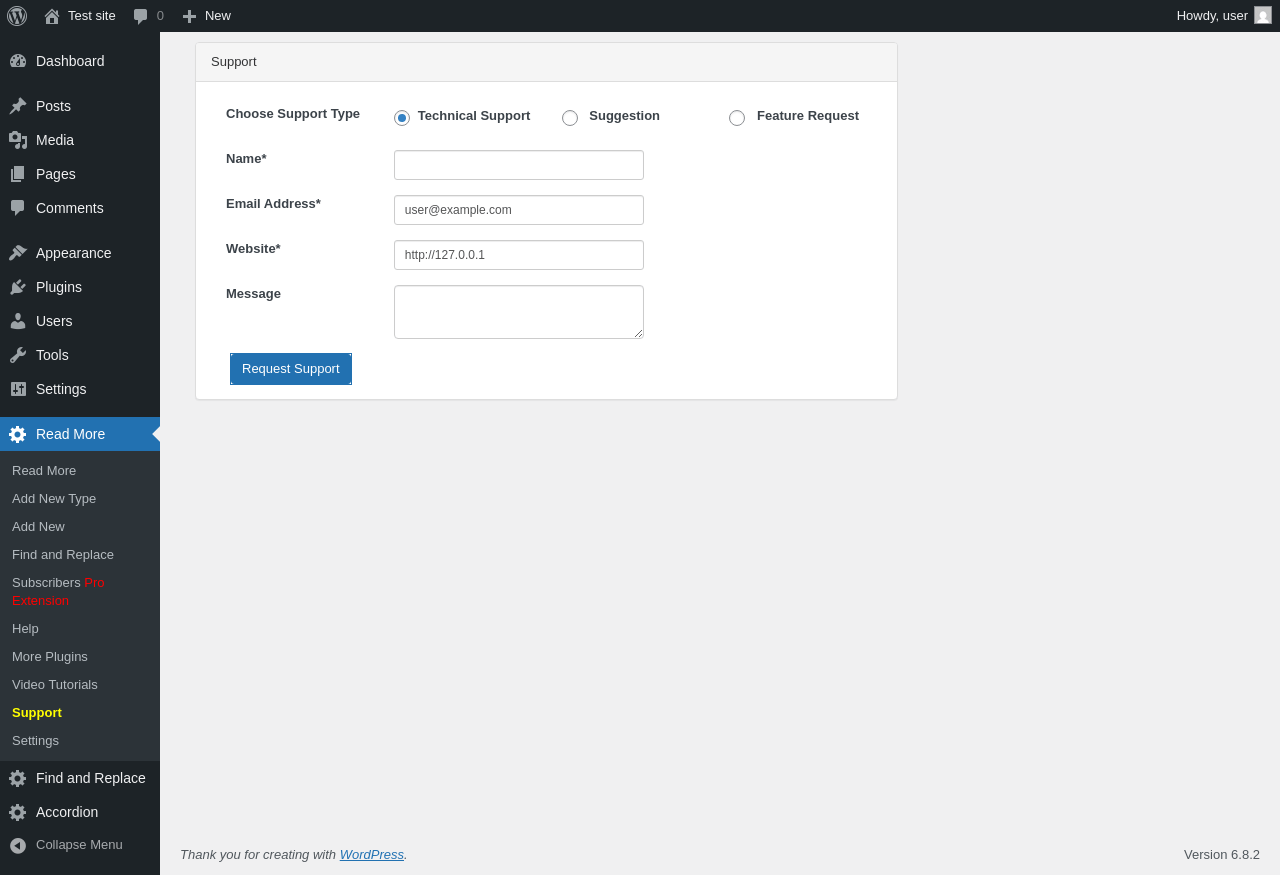Open the highlighted Support submenu item

[x=80, y=713]
